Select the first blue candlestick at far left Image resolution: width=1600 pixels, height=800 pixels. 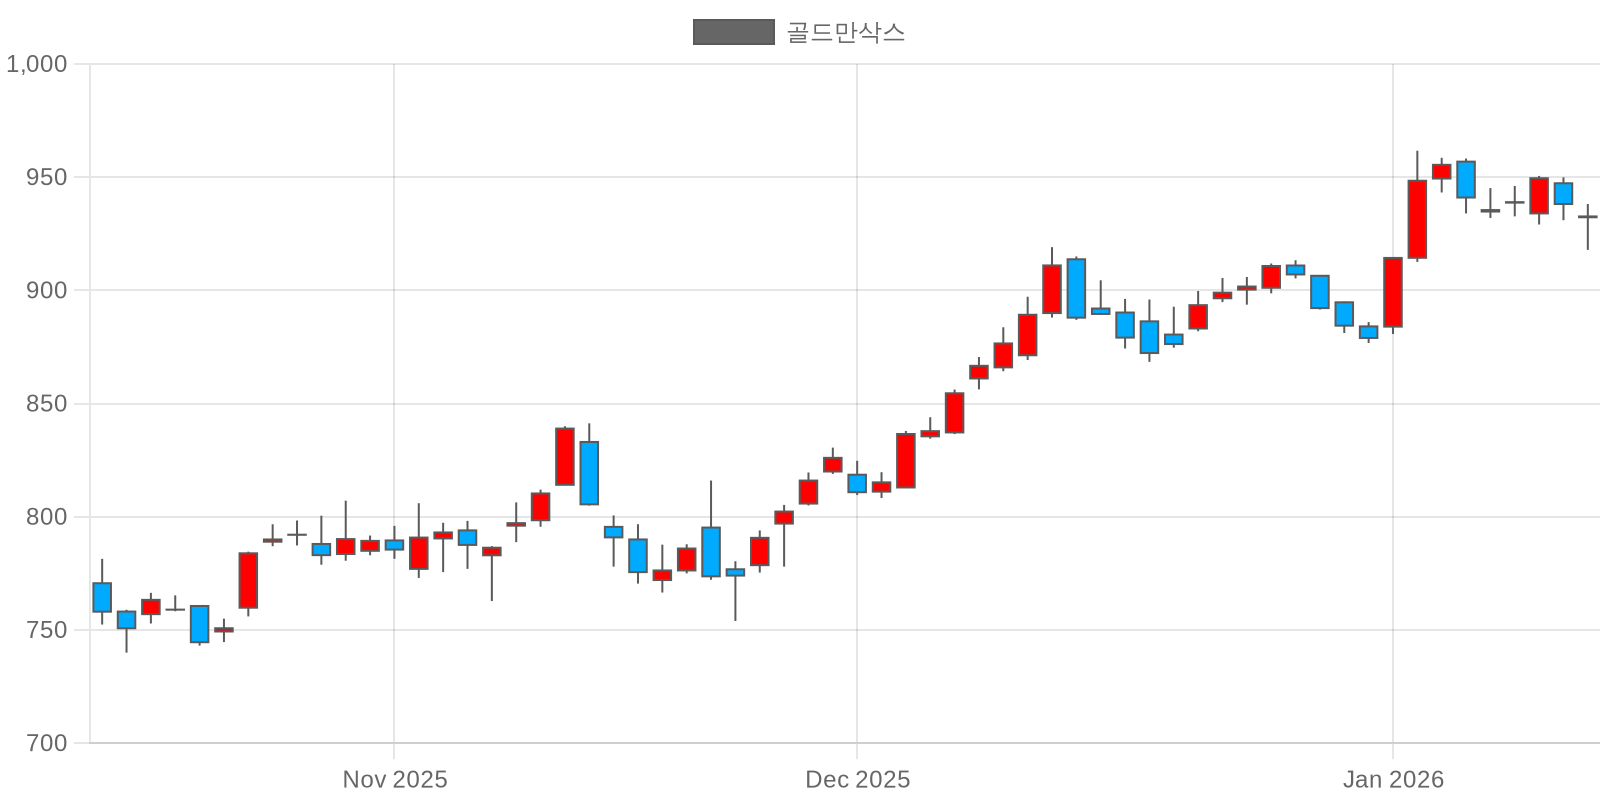pyautogui.click(x=102, y=597)
